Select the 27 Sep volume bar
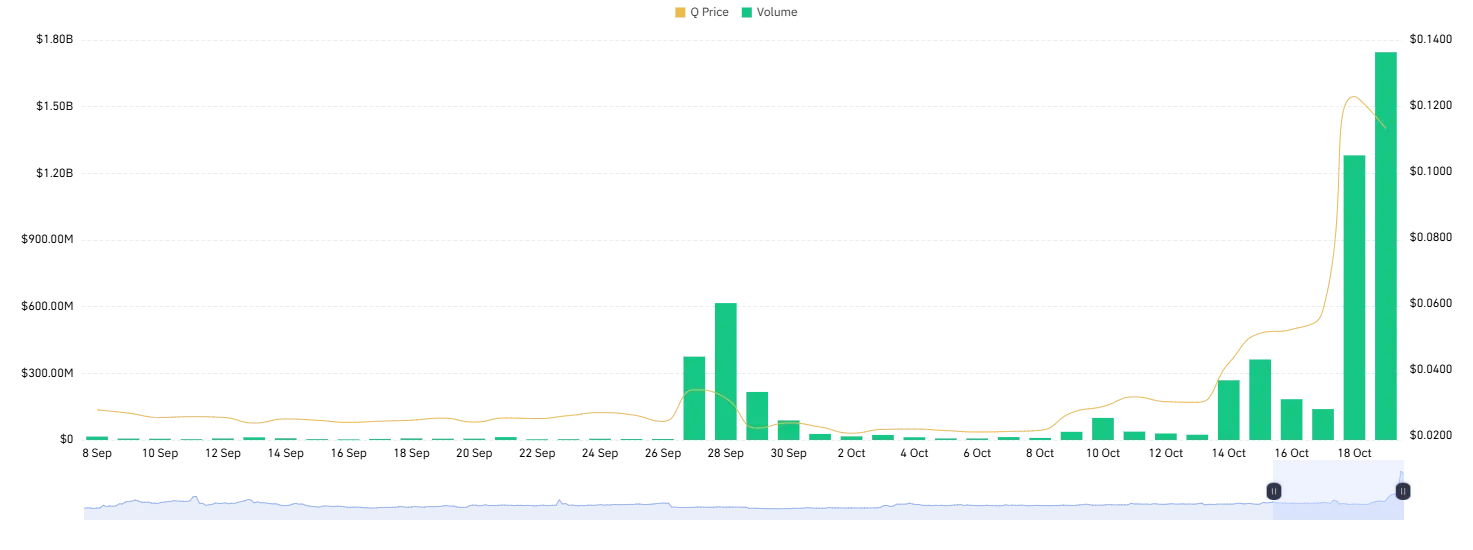Image resolution: width=1473 pixels, height=550 pixels. pyautogui.click(x=694, y=398)
